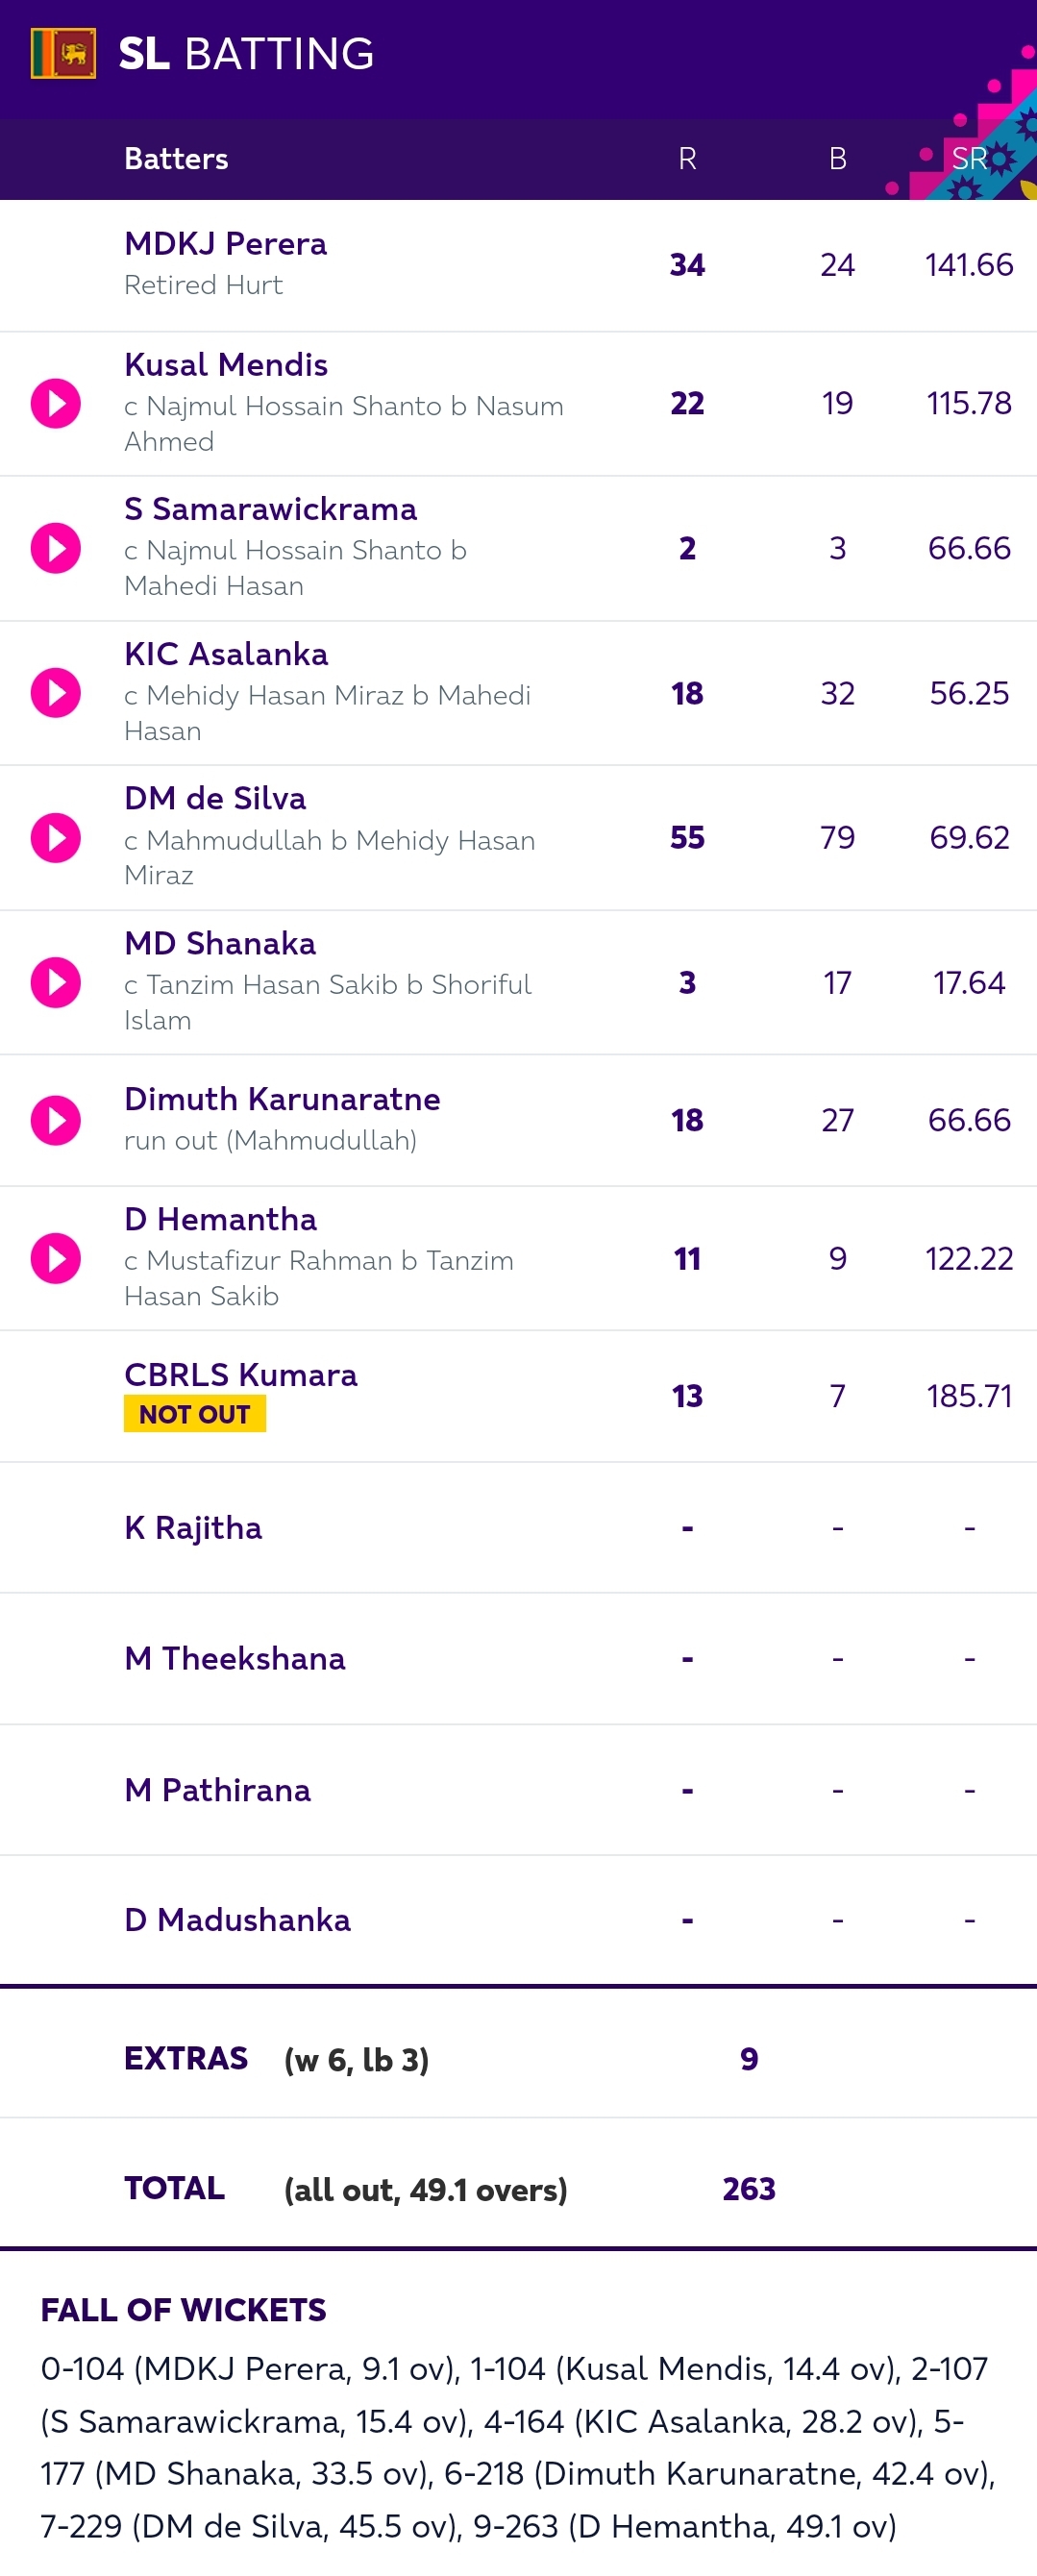Open K Rajitha player profile

point(193,1527)
